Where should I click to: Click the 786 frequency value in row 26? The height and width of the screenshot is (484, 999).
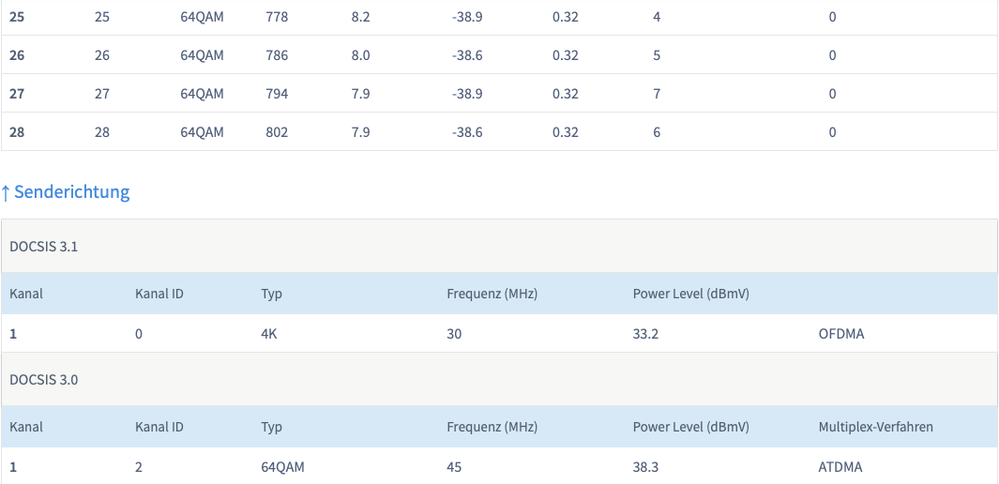(x=277, y=56)
